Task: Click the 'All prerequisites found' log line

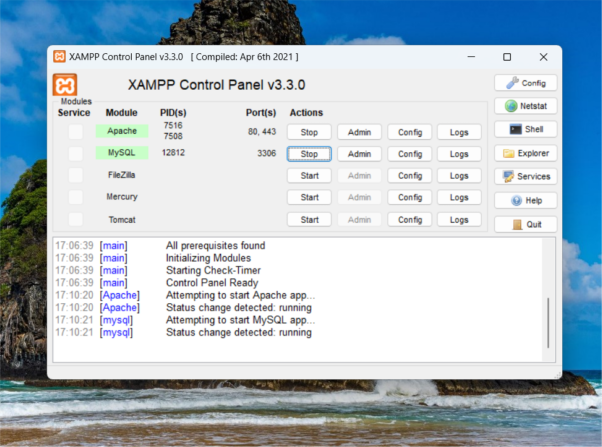Action: click(215, 245)
